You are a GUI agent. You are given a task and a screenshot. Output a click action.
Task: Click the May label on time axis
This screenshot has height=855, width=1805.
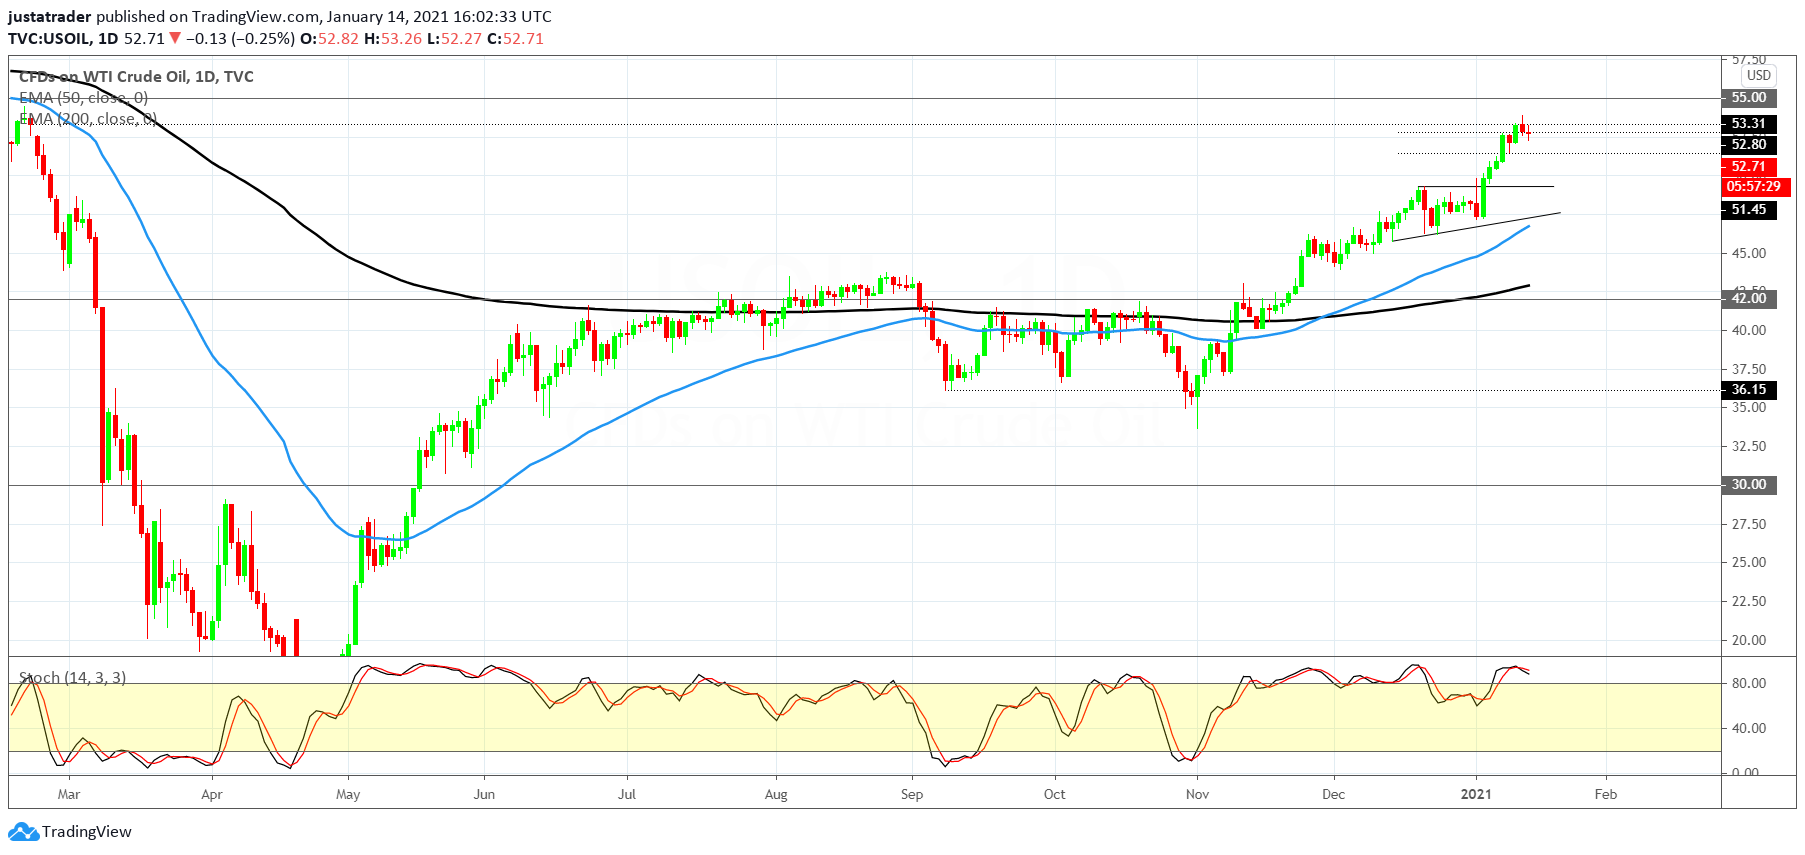click(348, 794)
